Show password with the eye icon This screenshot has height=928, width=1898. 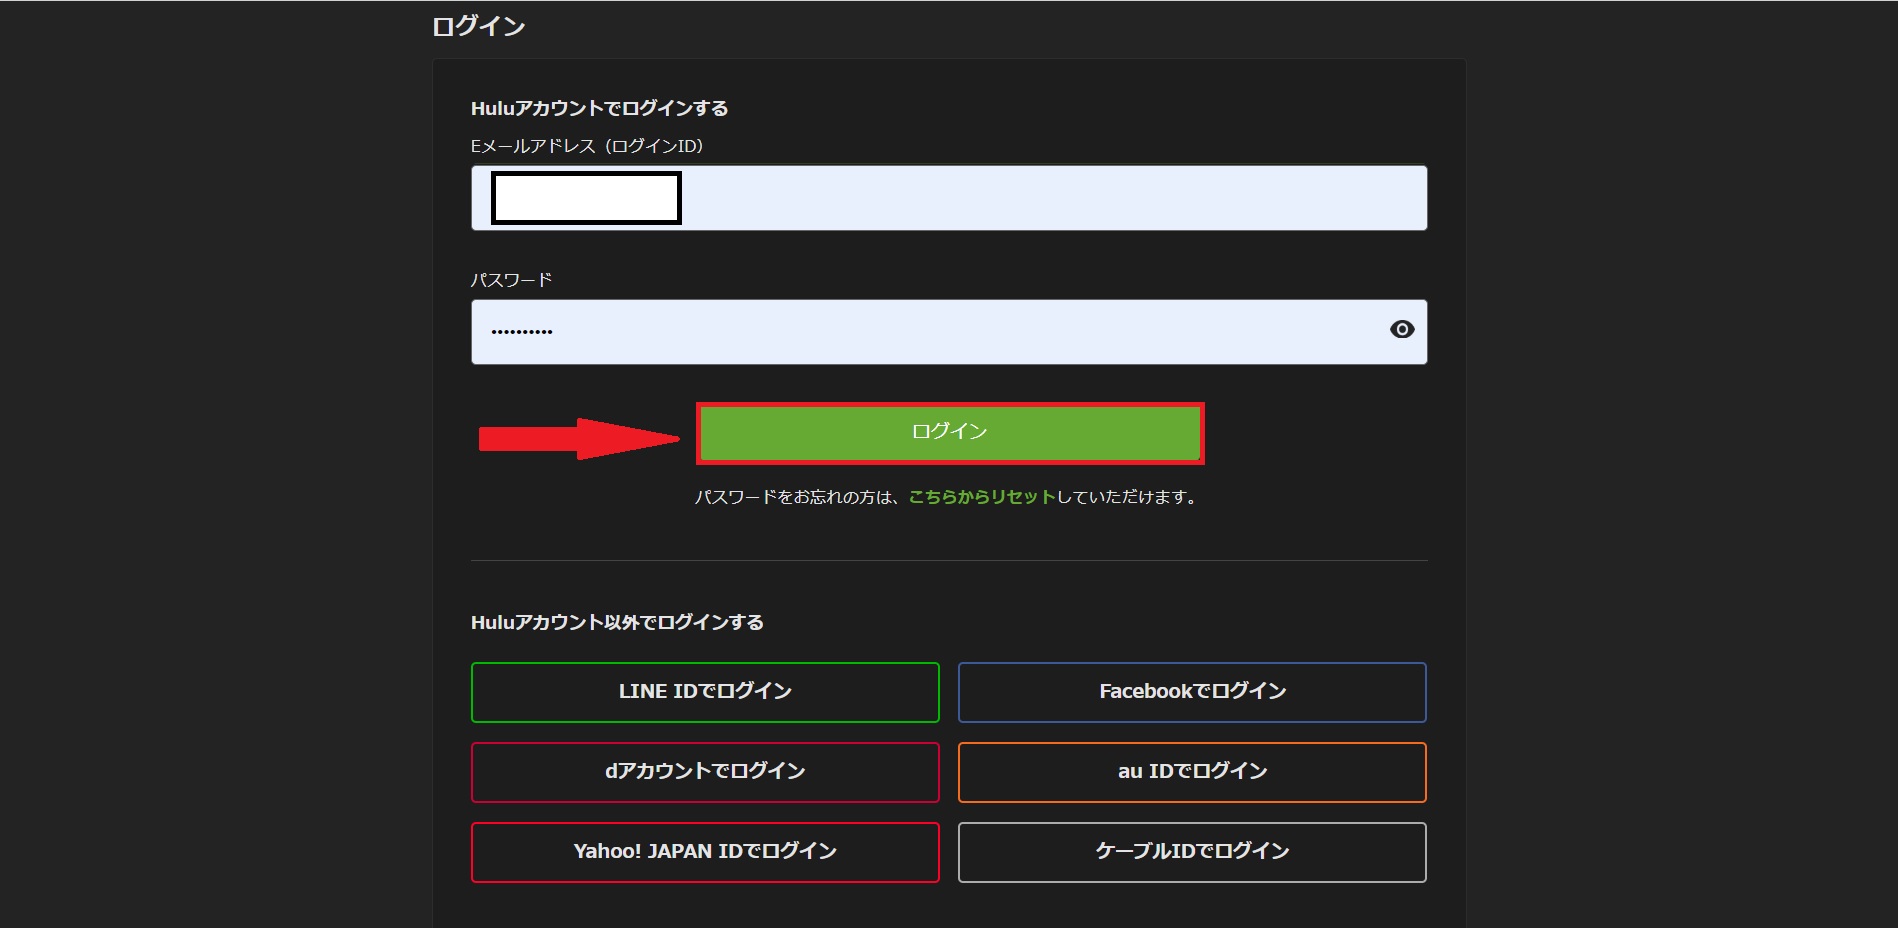click(1402, 330)
